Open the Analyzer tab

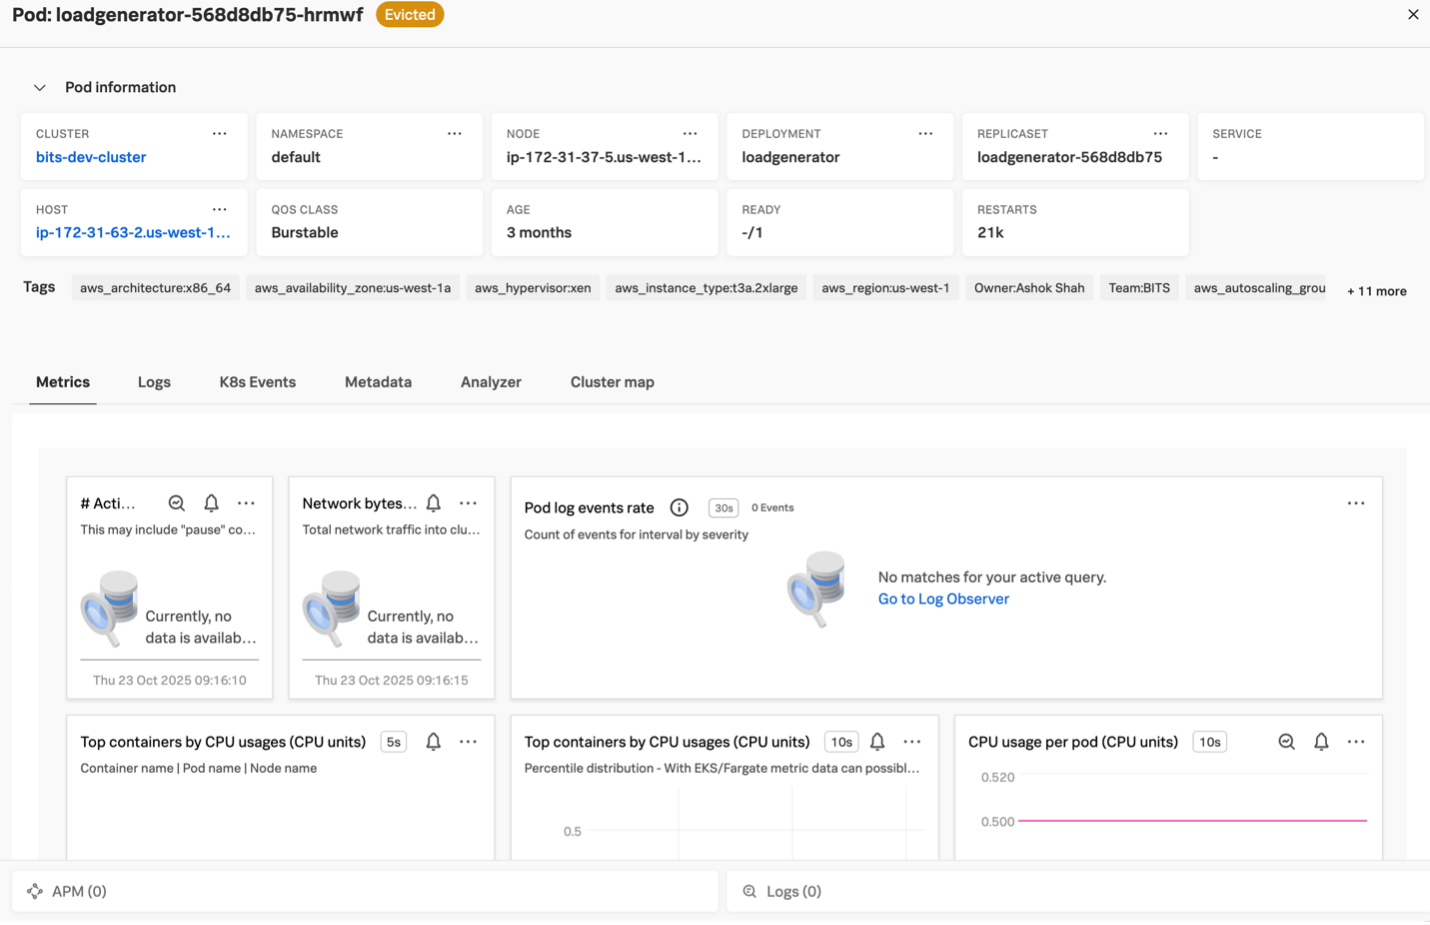(490, 382)
